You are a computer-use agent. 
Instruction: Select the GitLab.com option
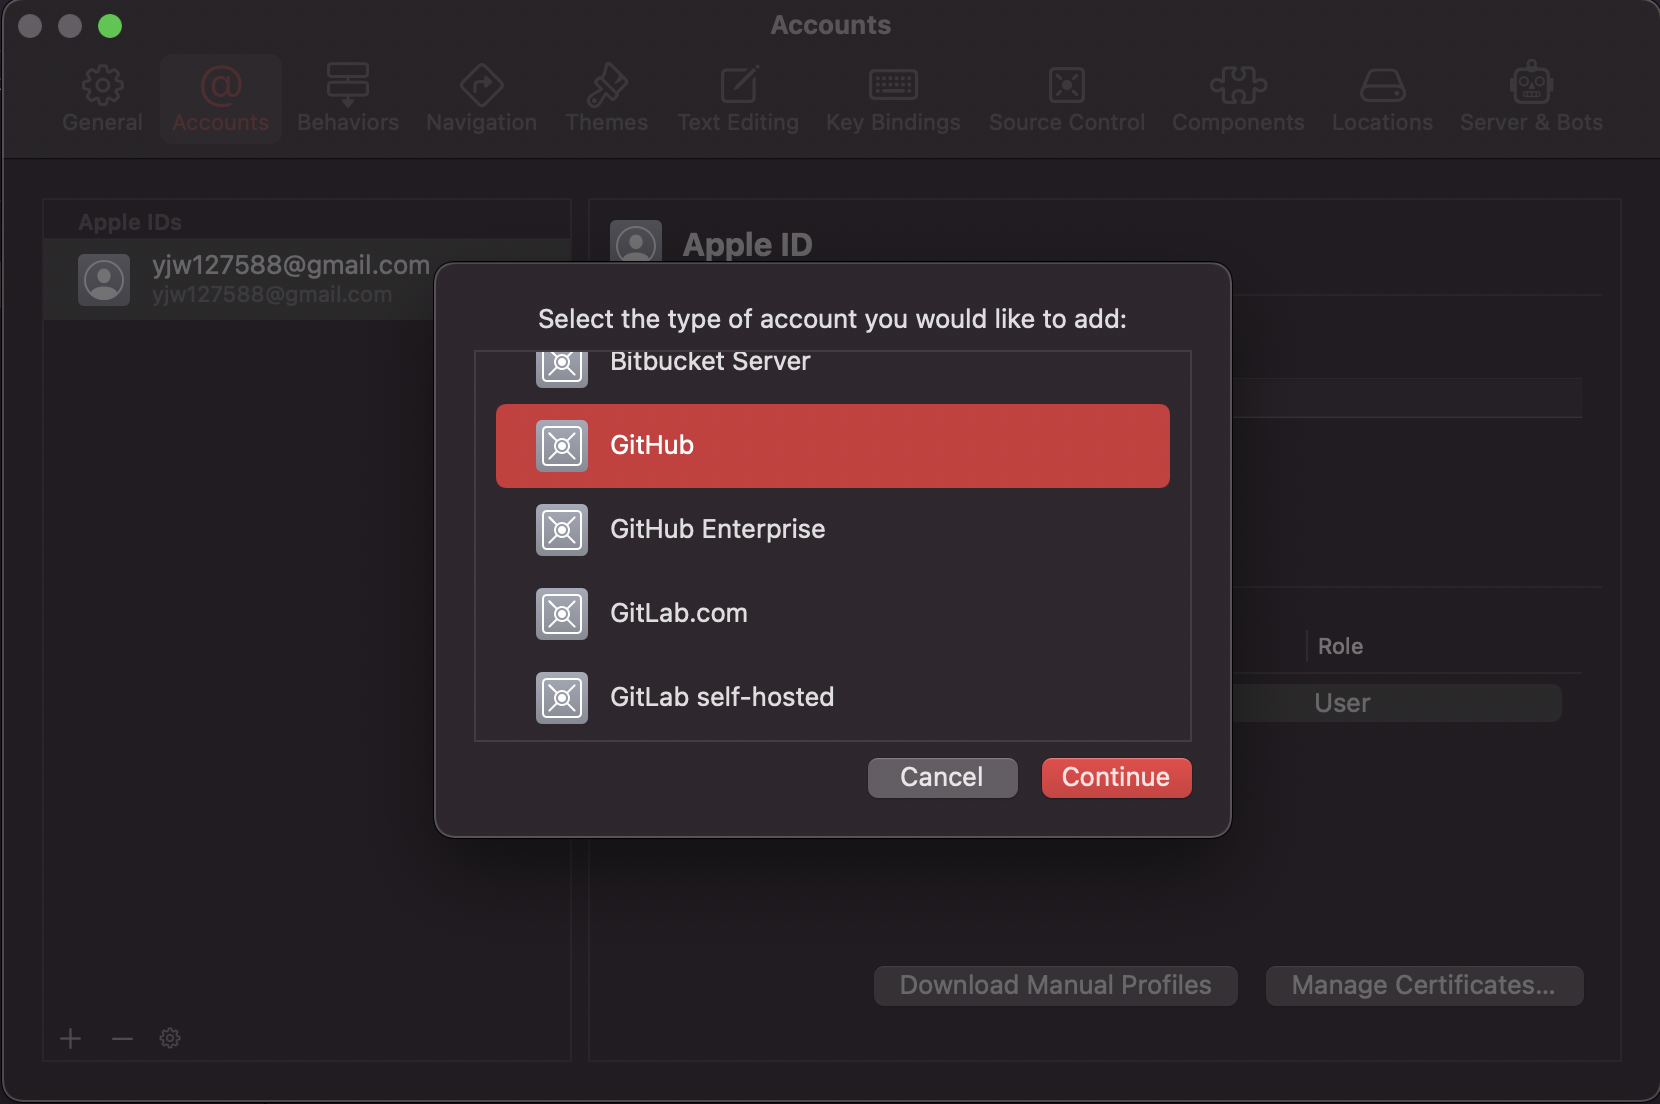tap(833, 614)
